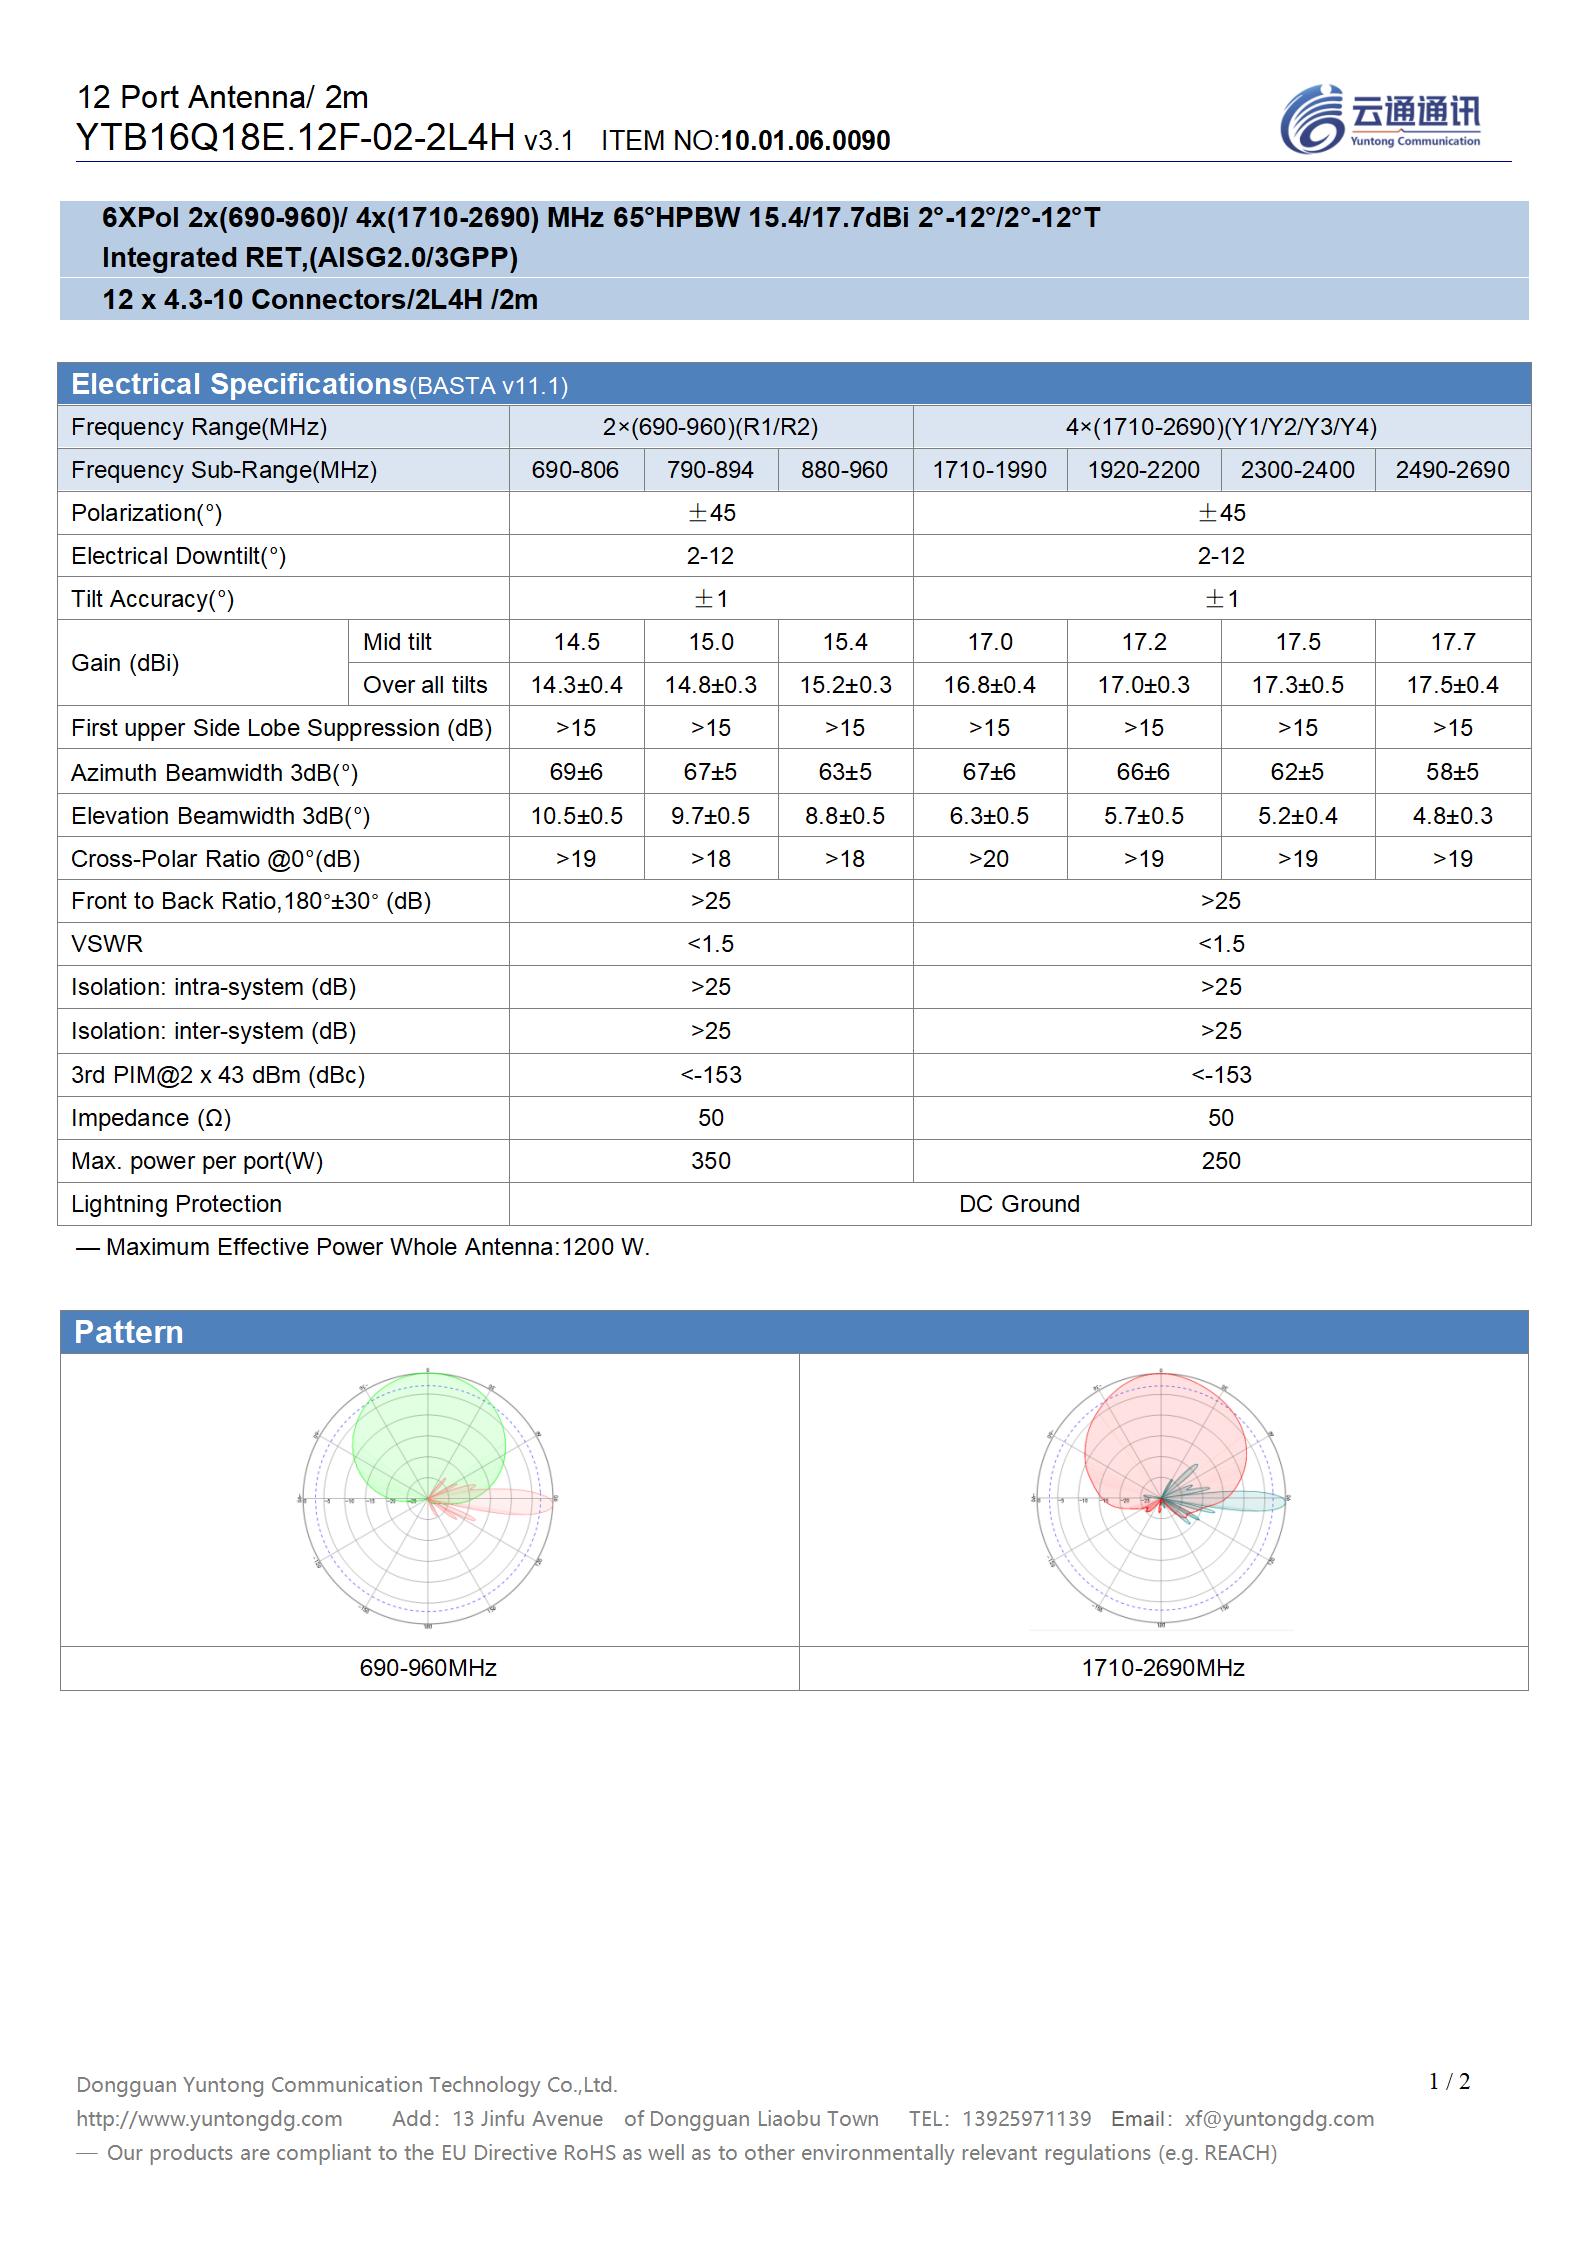1587x2245 pixels.
Task: Click the 690-960MHz polar pattern chart
Action: (428, 1498)
